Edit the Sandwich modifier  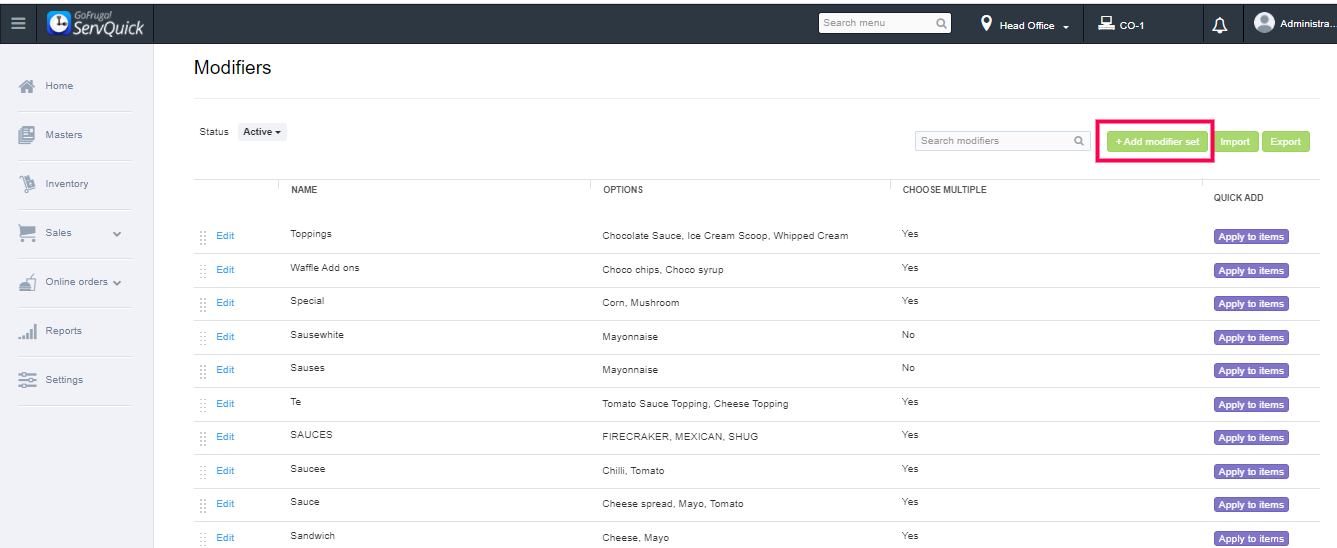tap(225, 538)
